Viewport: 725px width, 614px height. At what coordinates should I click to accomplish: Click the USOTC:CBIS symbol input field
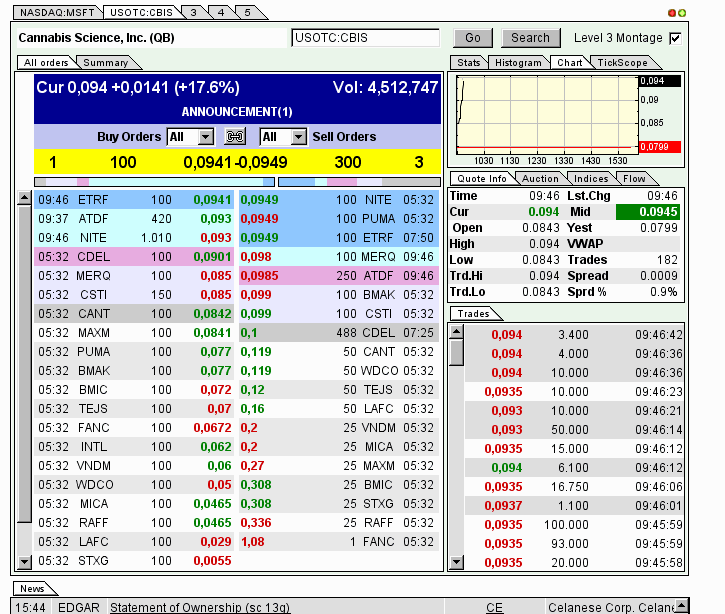[x=365, y=38]
